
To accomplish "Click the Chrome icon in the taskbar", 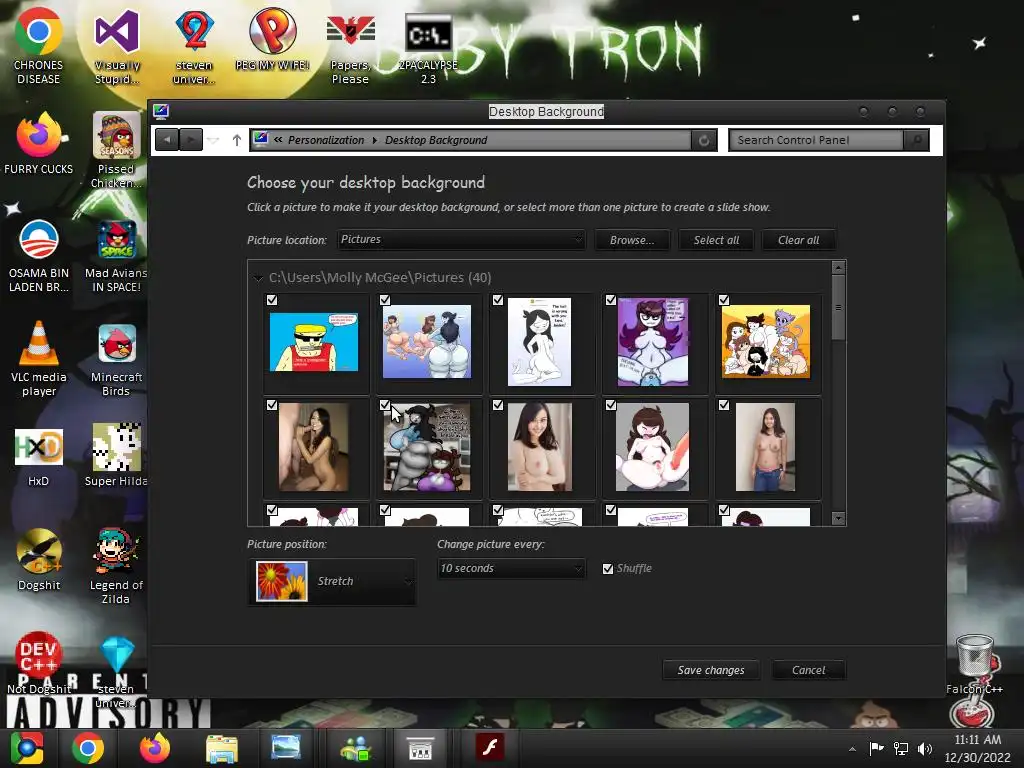I will [x=88, y=748].
